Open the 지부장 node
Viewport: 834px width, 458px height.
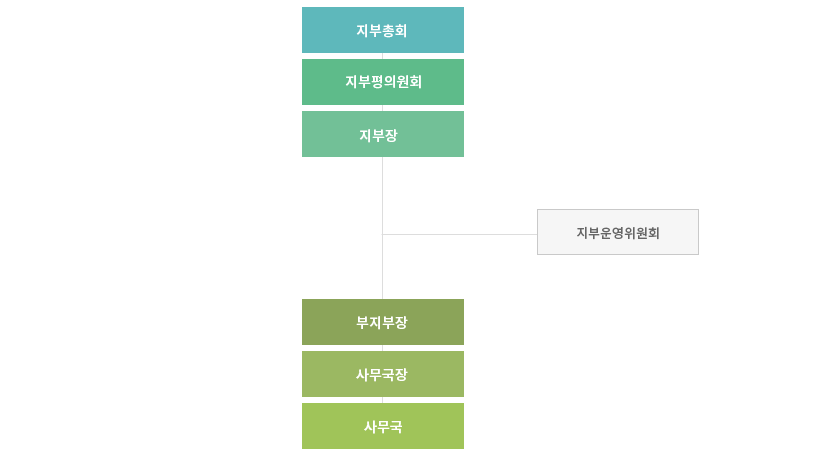(383, 134)
